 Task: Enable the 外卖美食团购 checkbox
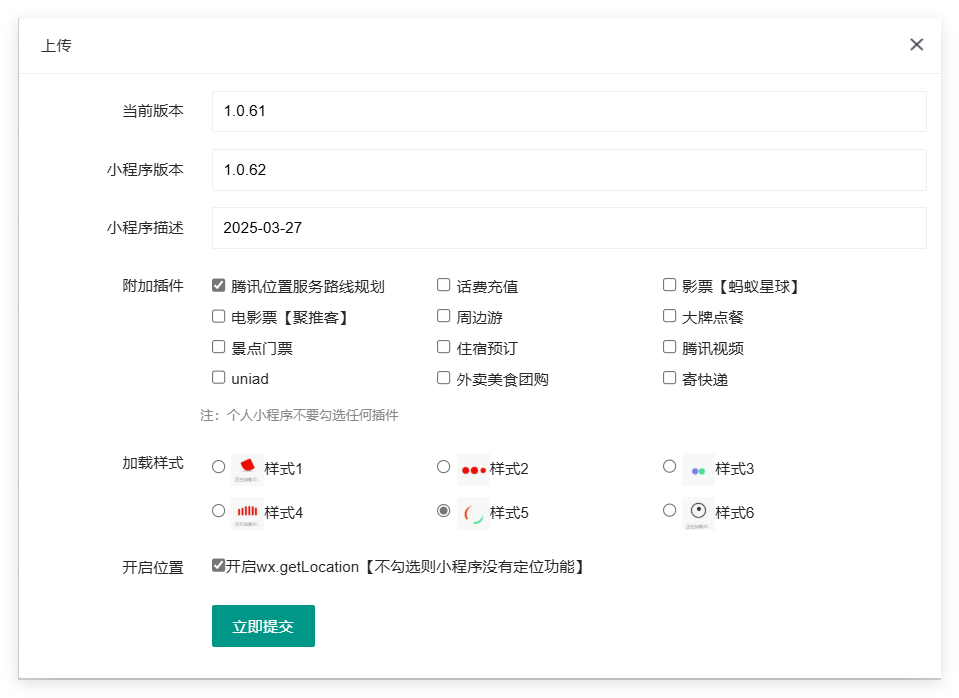pos(443,377)
